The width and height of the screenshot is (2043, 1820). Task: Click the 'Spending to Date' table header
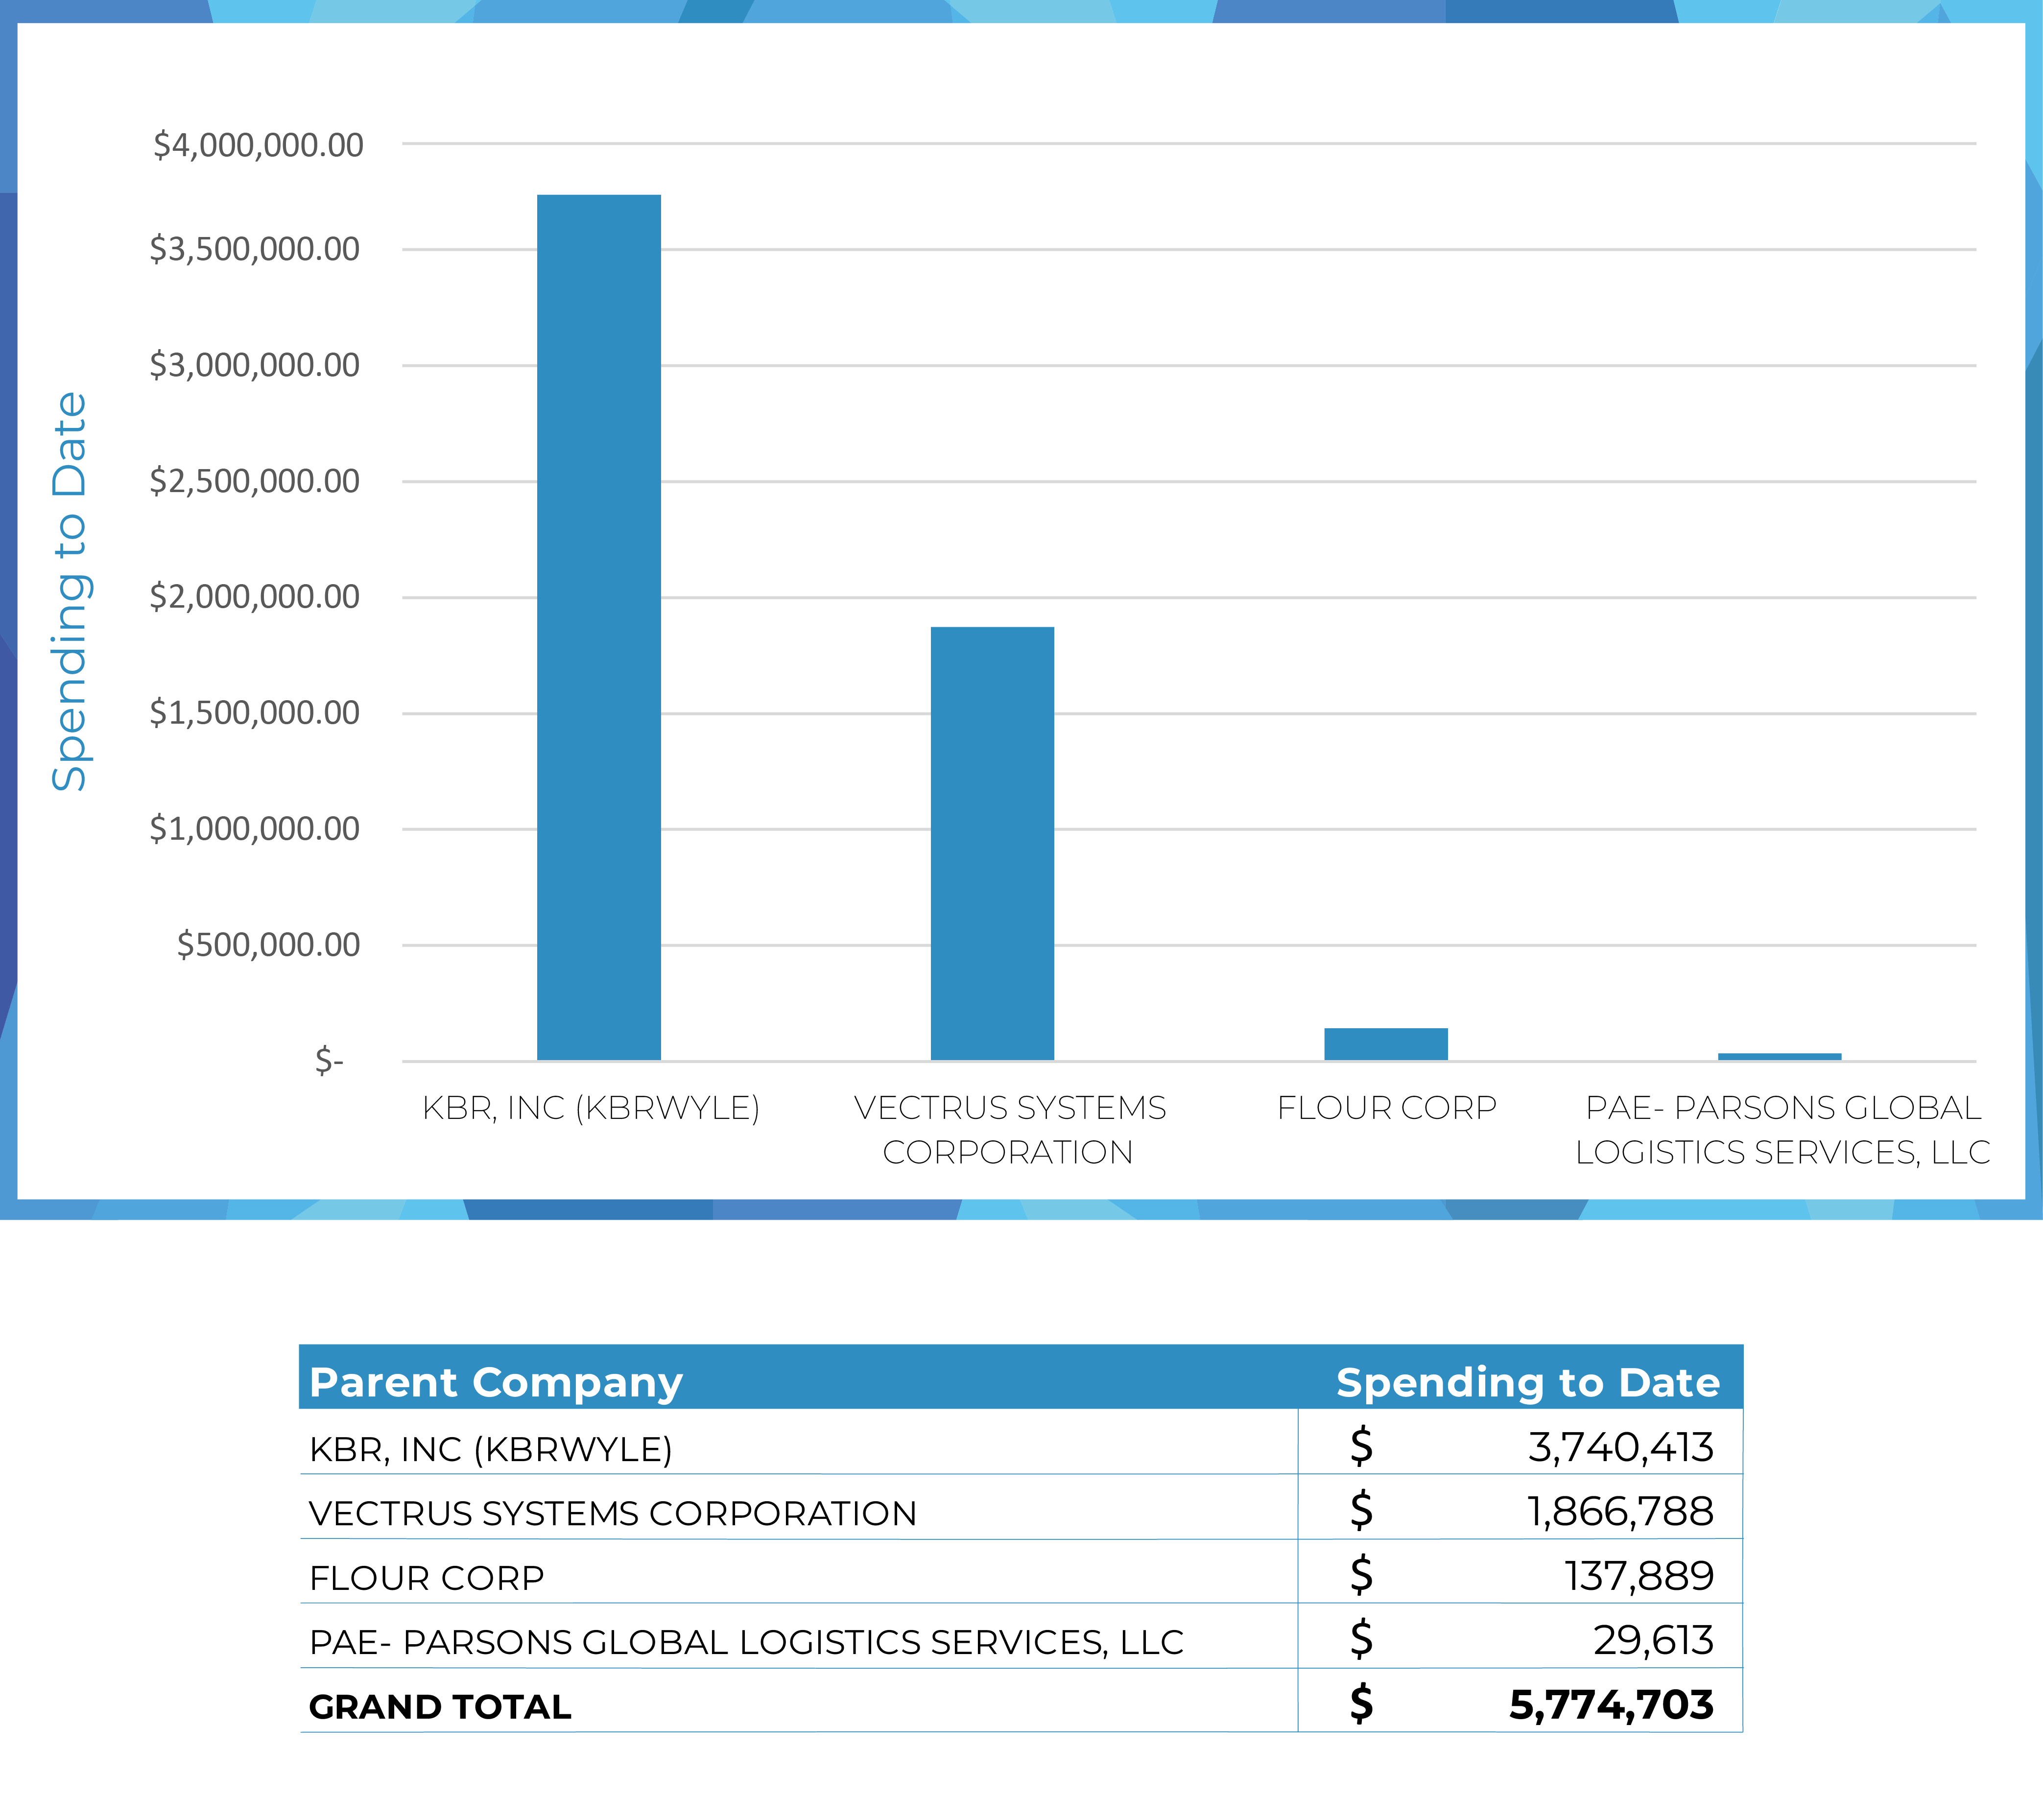tap(1528, 1383)
